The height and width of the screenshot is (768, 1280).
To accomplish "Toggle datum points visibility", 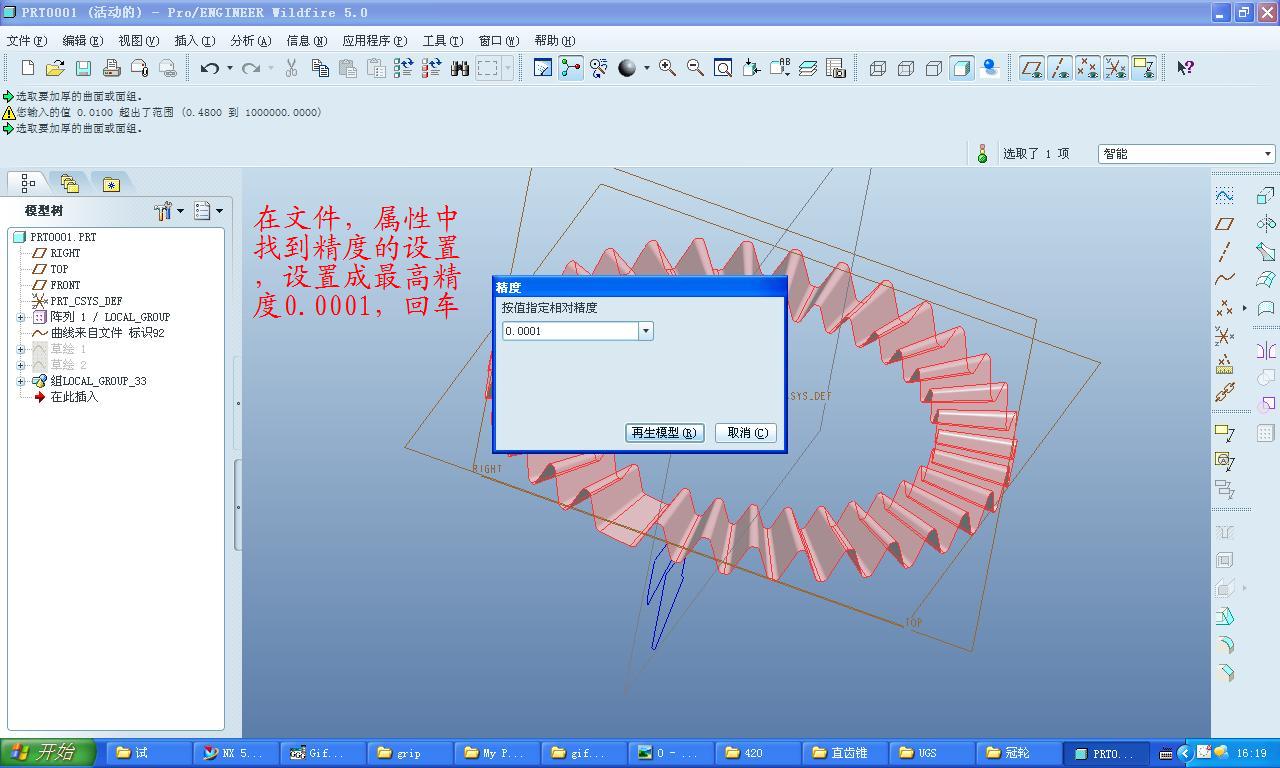I will point(1088,68).
